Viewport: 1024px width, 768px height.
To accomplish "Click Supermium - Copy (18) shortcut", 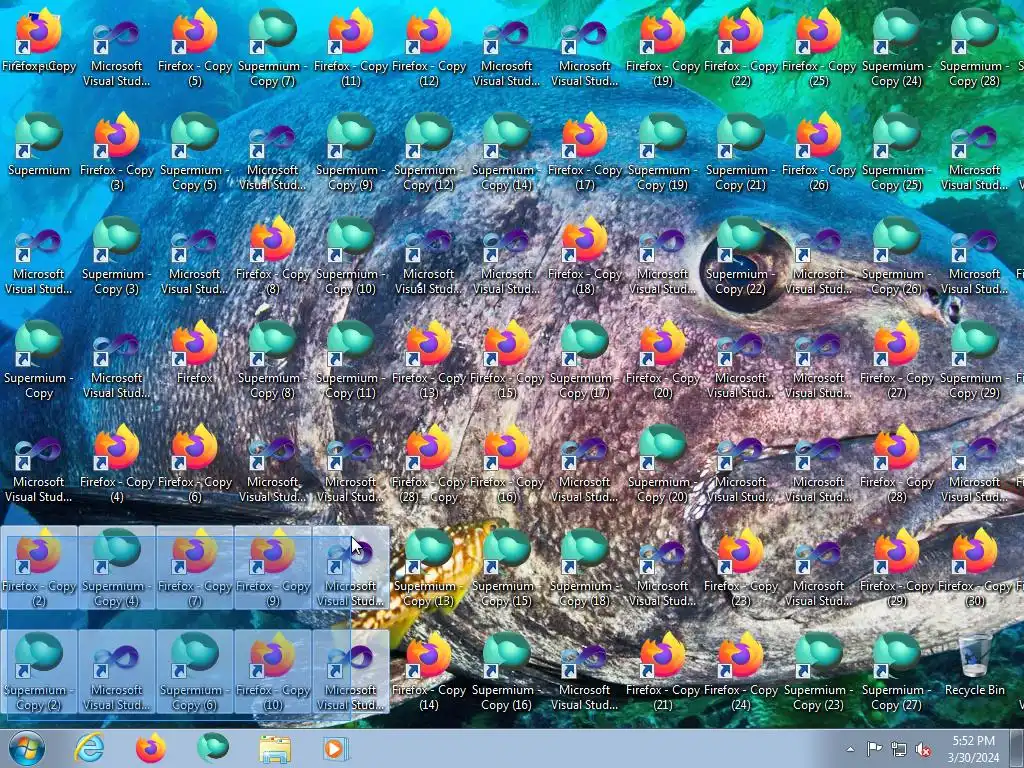I will [584, 568].
